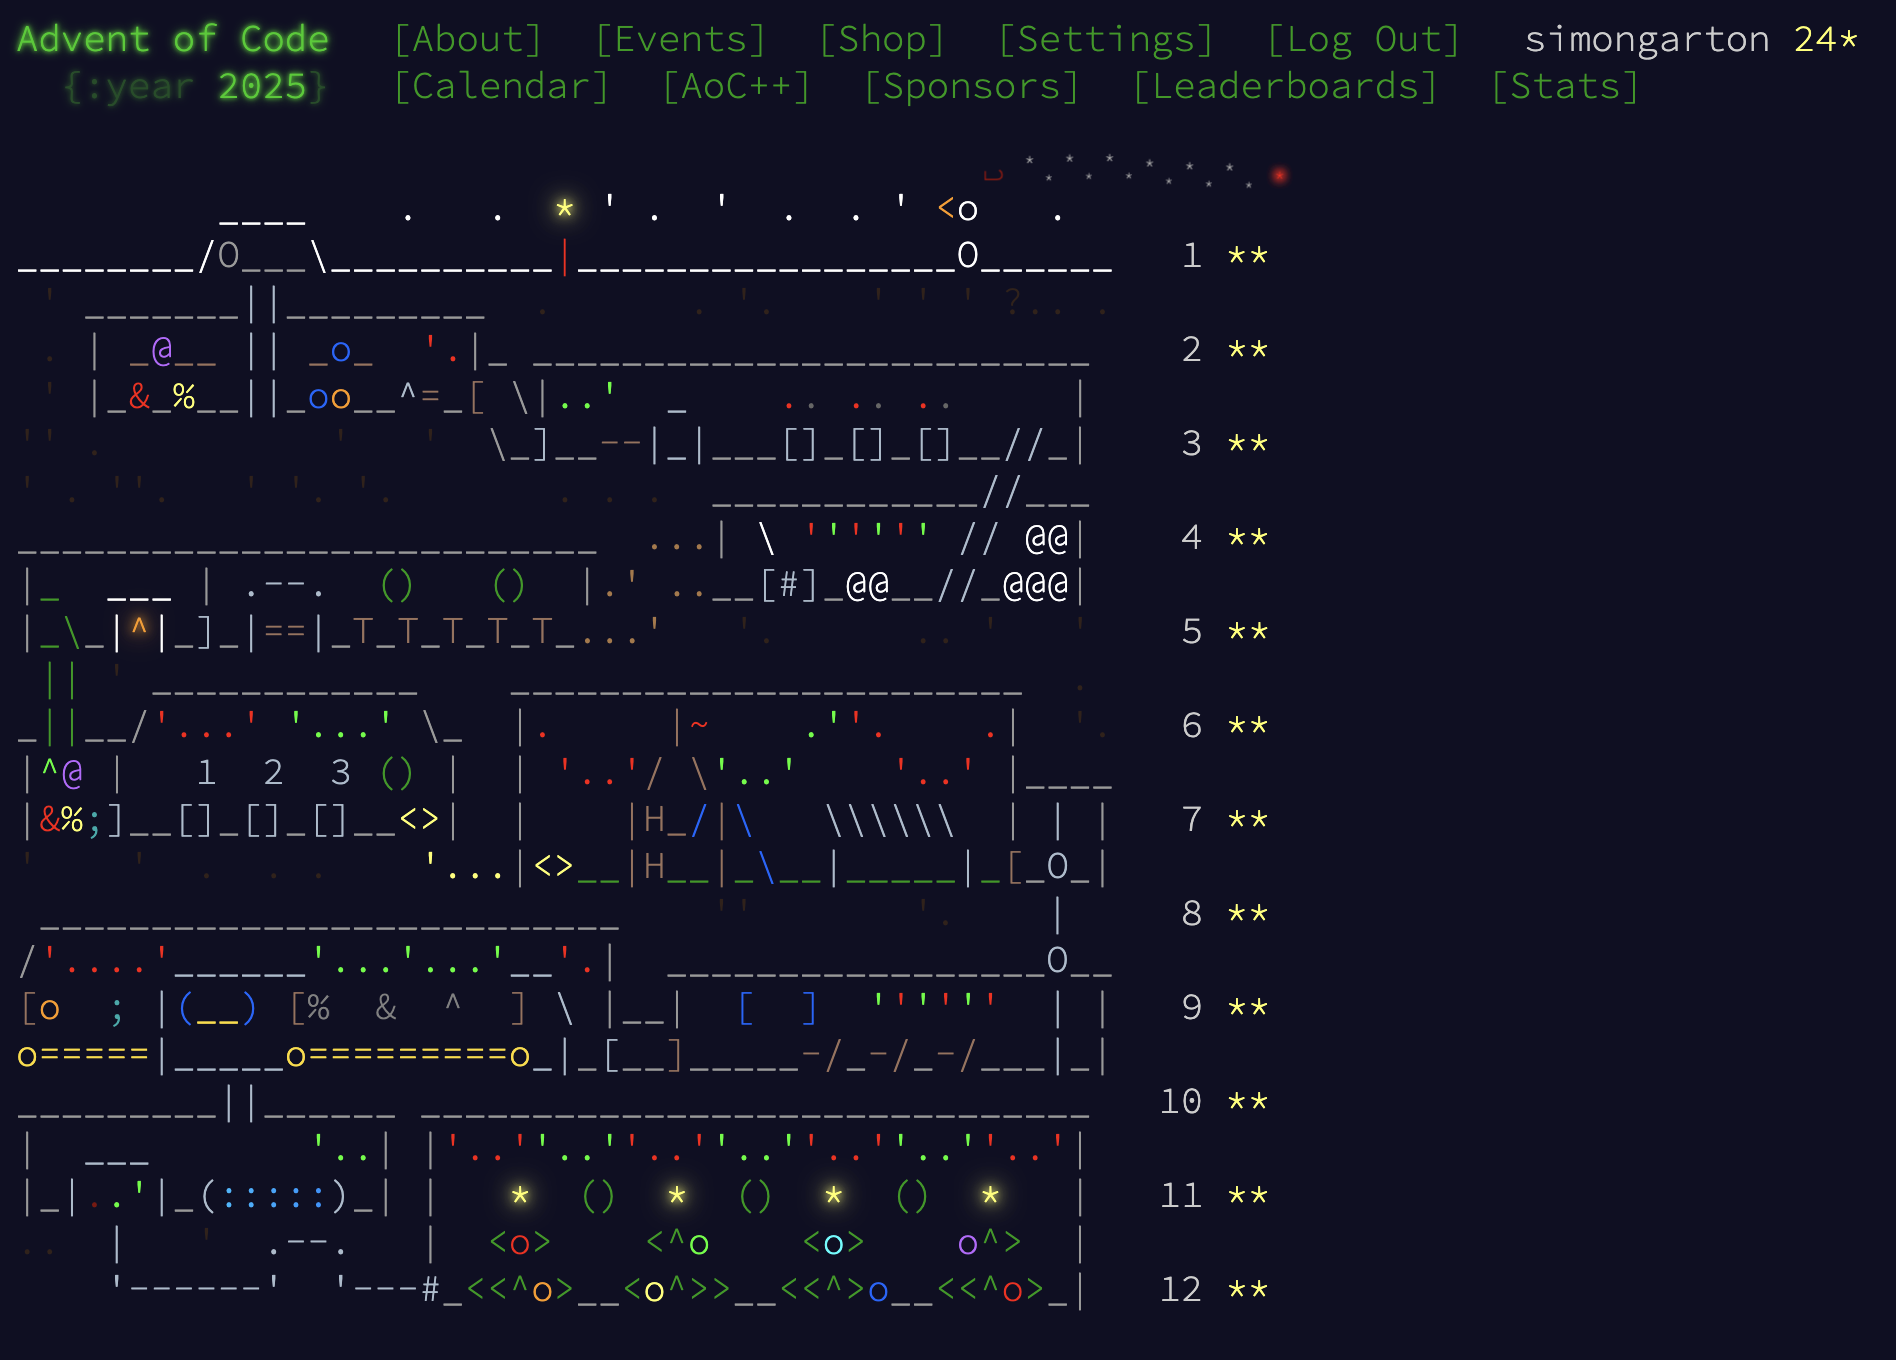Click the {:year 2025} header link

click(195, 86)
